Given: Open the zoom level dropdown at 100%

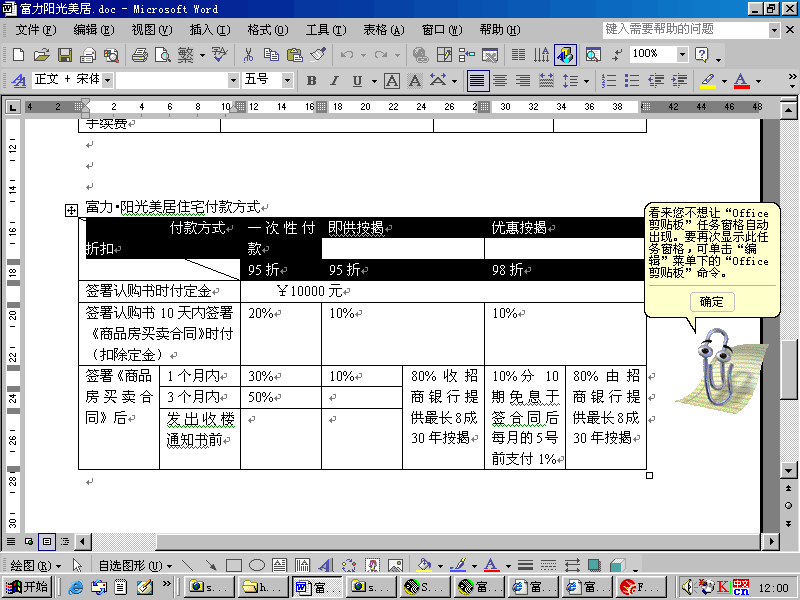Looking at the screenshot, I should (x=682, y=54).
